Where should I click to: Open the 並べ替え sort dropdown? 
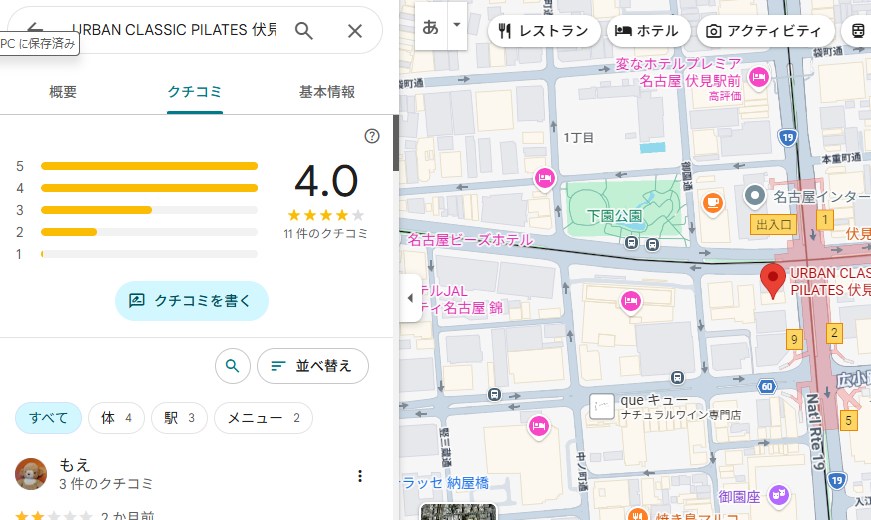(x=312, y=366)
